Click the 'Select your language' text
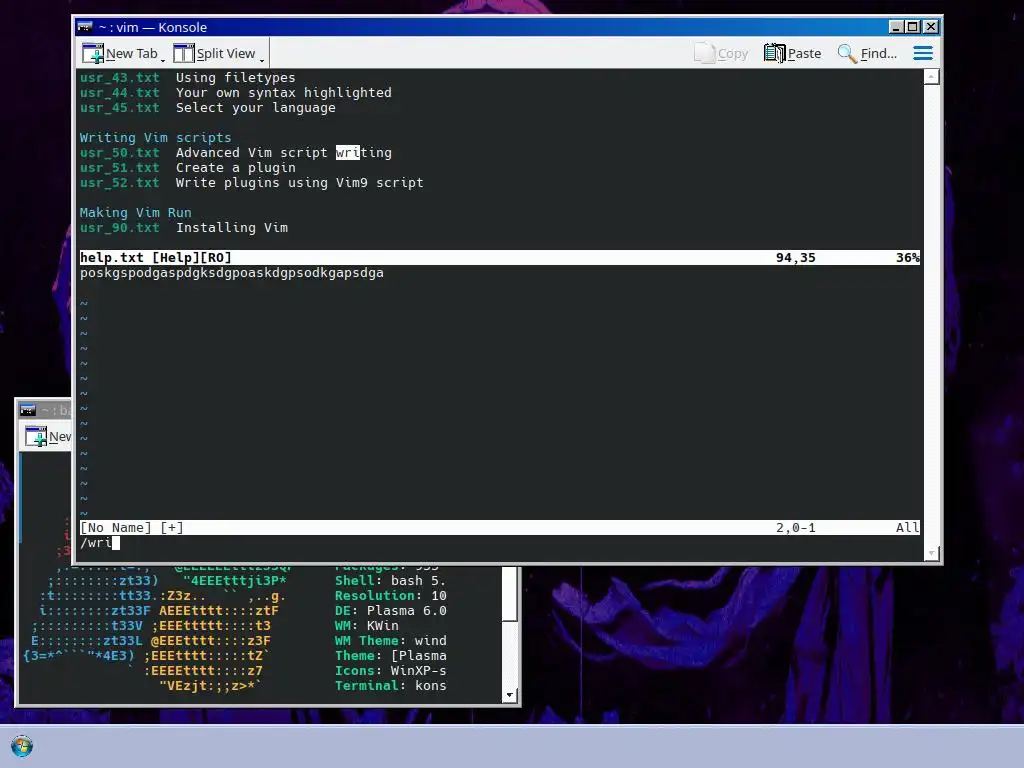The width and height of the screenshot is (1024, 768). pyautogui.click(x=255, y=108)
